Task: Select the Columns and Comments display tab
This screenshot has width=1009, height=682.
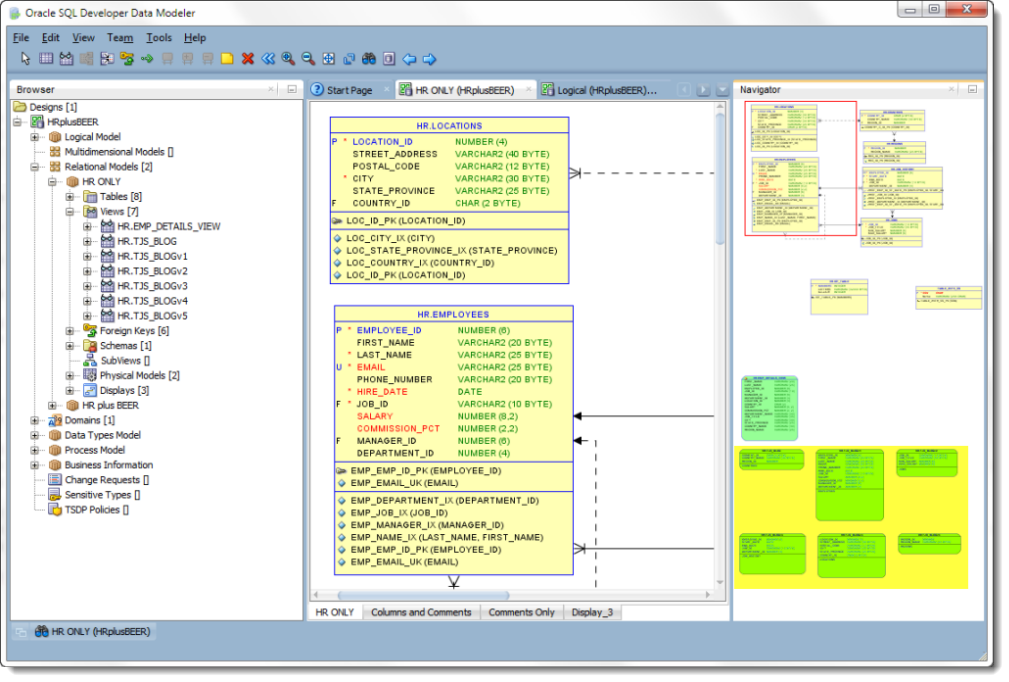Action: pos(421,613)
